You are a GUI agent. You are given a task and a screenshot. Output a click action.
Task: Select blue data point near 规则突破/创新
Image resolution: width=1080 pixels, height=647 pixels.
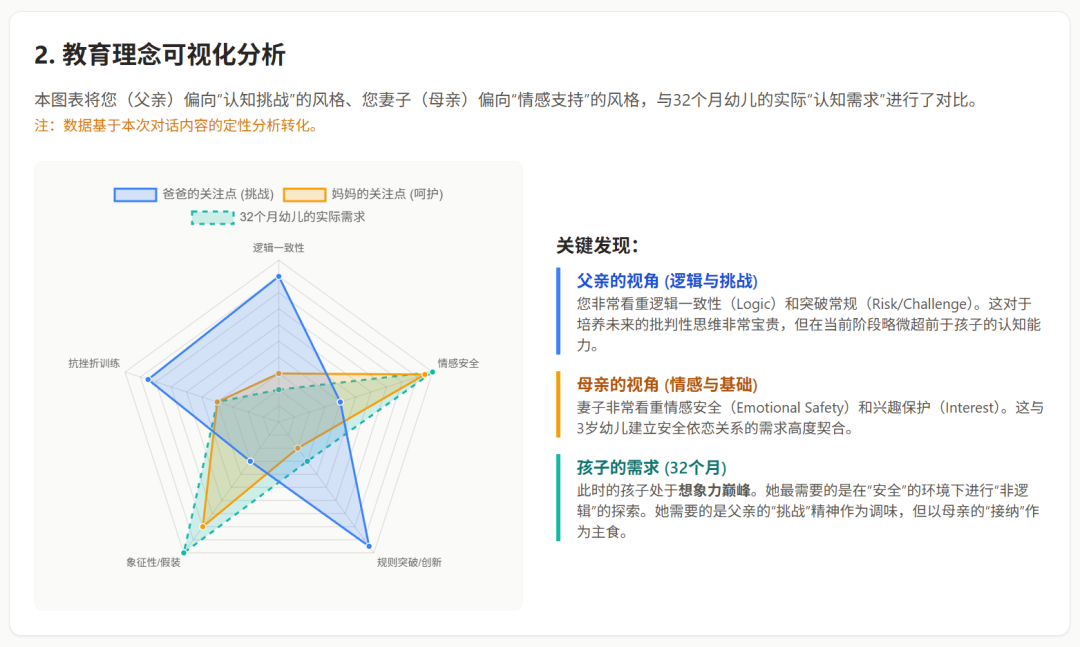point(368,546)
